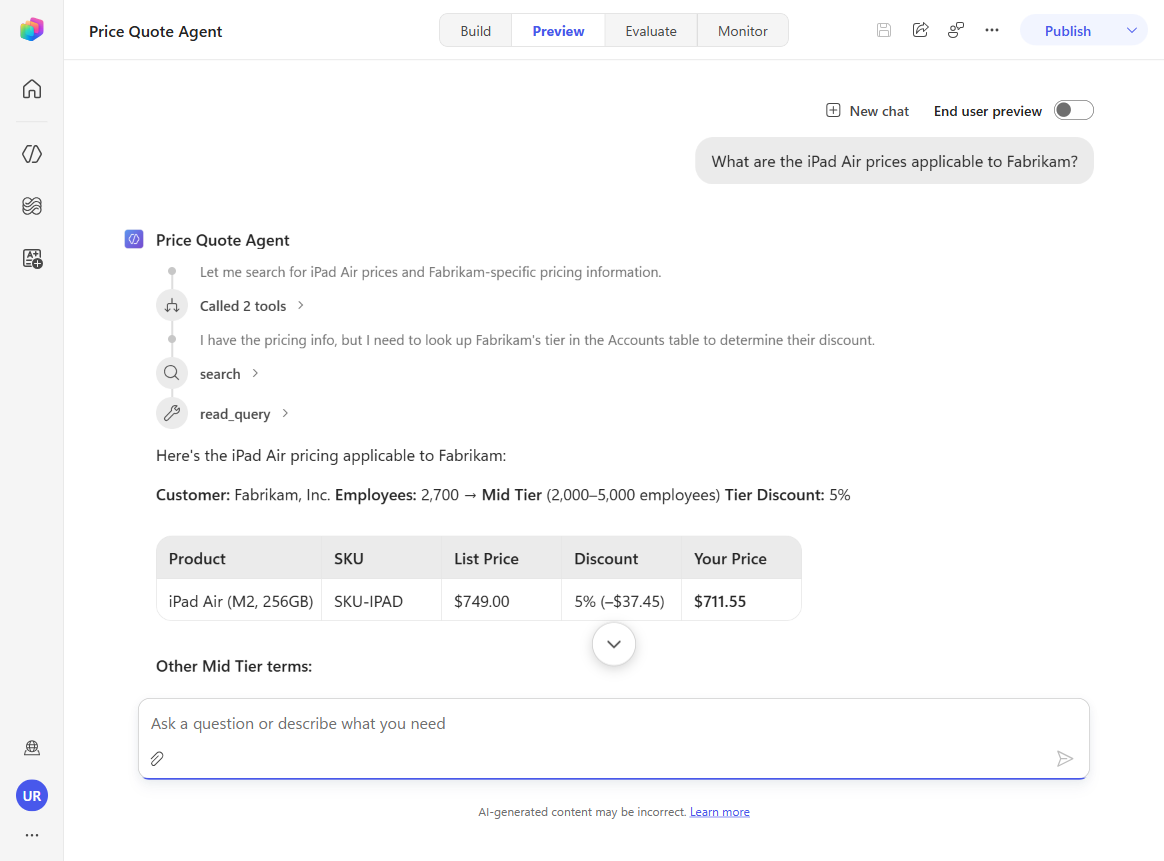The width and height of the screenshot is (1164, 861).
Task: Toggle the End user preview switch
Action: point(1073,111)
